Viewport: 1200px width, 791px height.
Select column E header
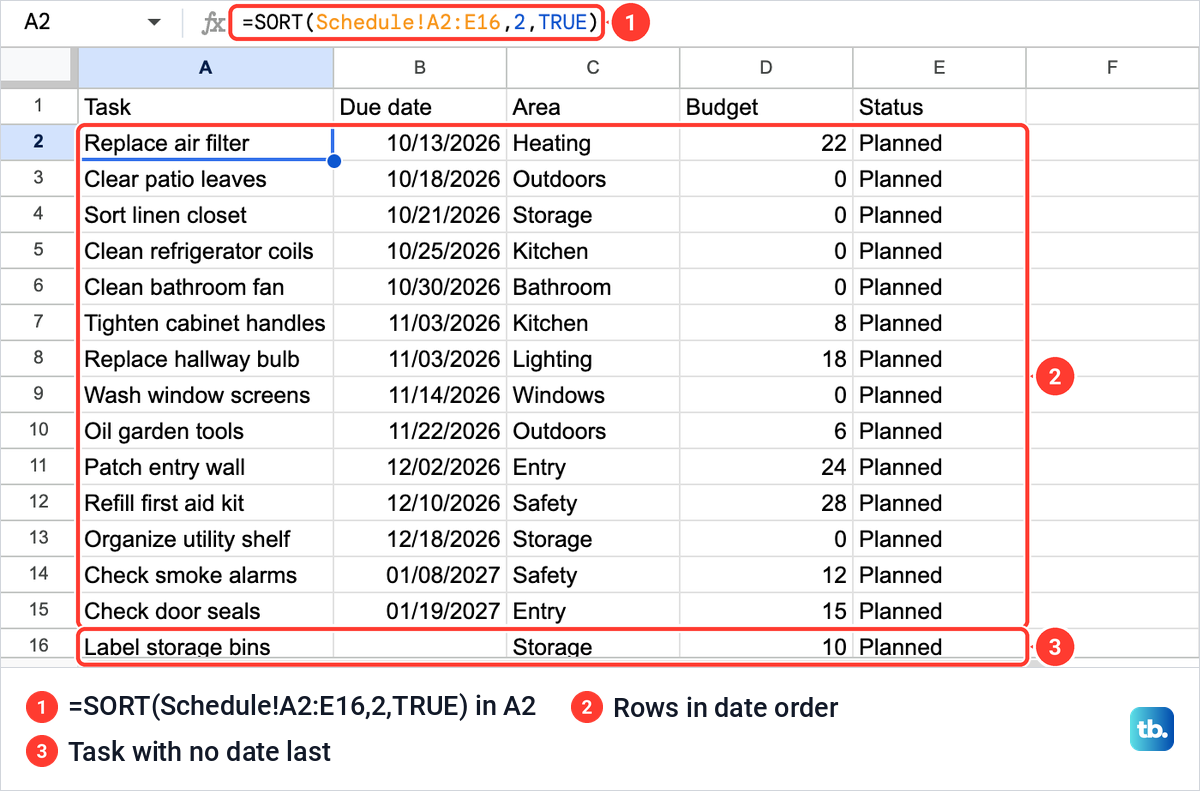pos(939,67)
